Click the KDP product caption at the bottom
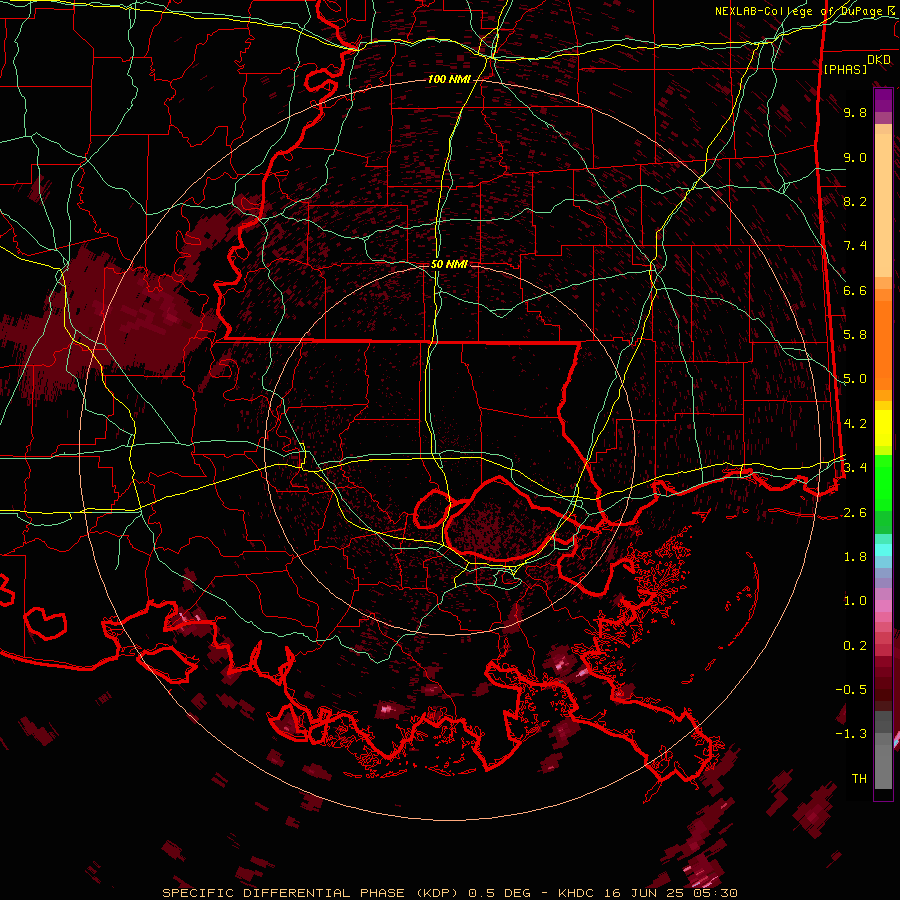The image size is (900, 900). pyautogui.click(x=449, y=893)
